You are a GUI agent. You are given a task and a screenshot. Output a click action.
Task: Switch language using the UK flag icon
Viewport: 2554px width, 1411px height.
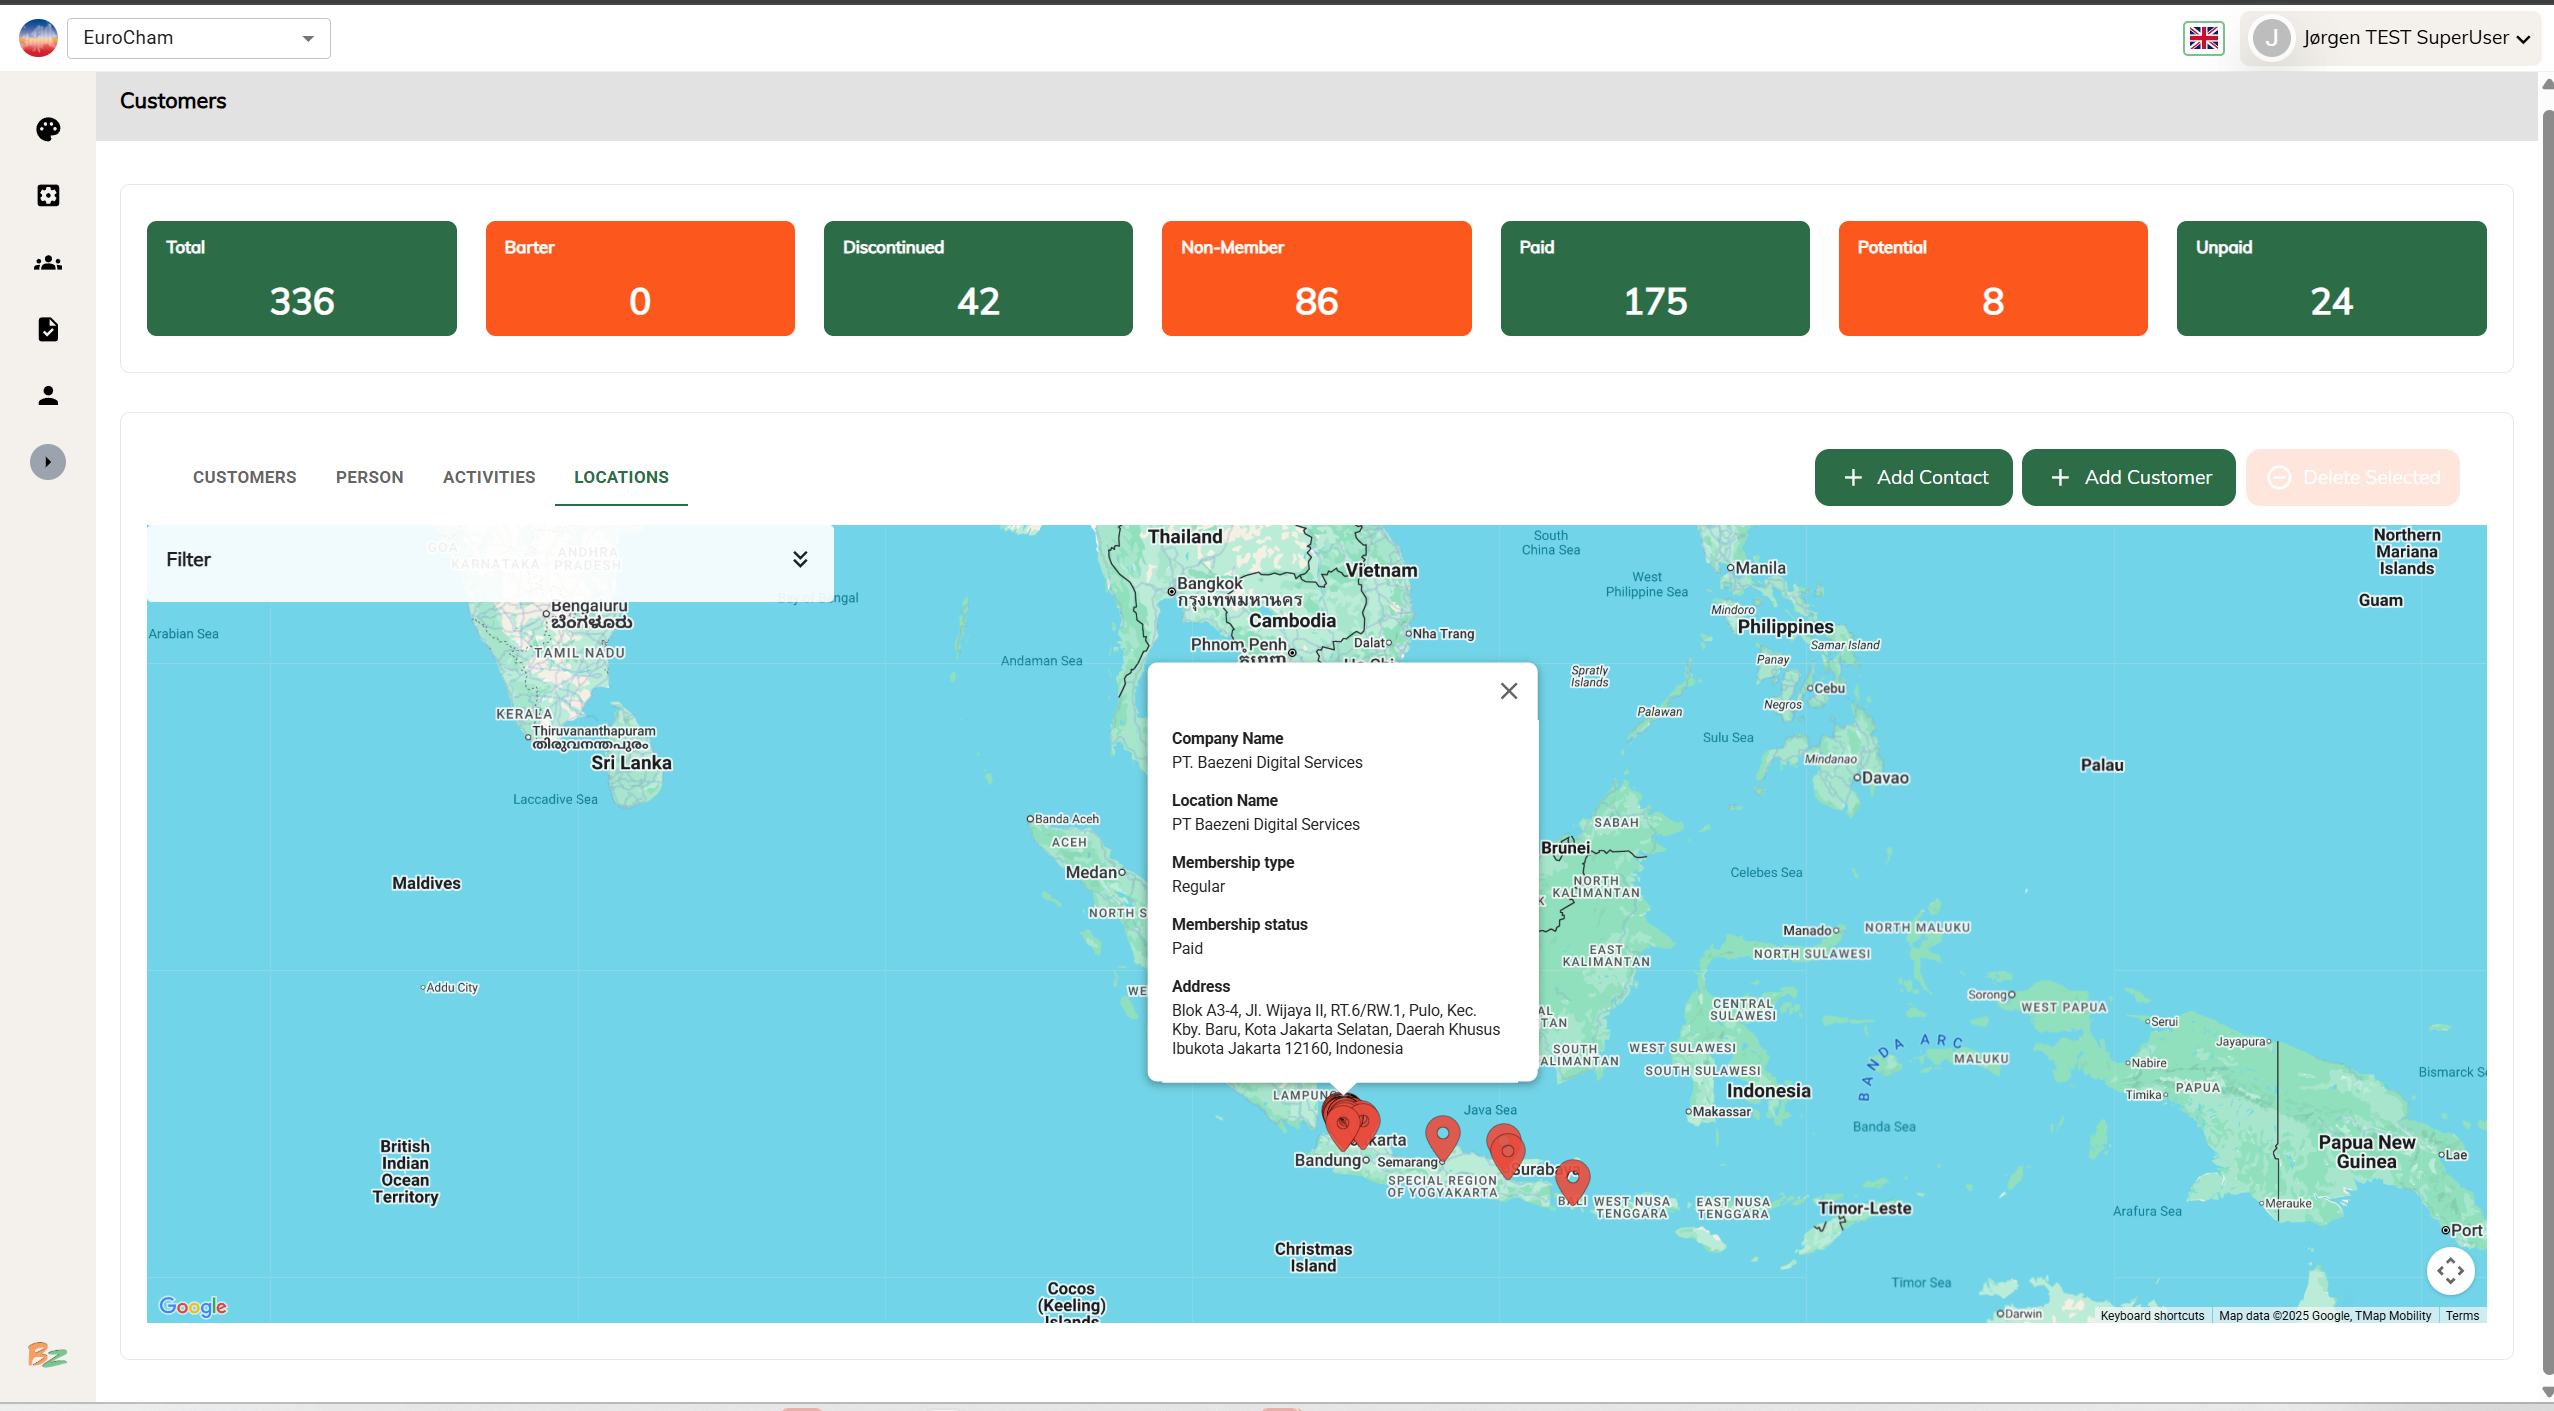click(2204, 38)
